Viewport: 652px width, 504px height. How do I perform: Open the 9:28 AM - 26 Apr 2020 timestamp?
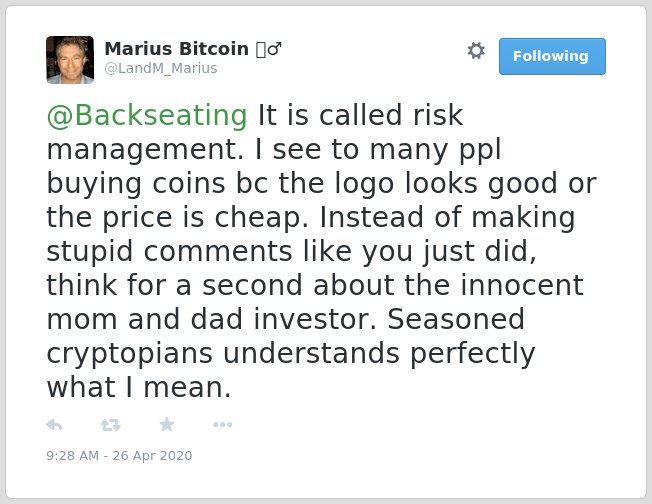[x=119, y=455]
